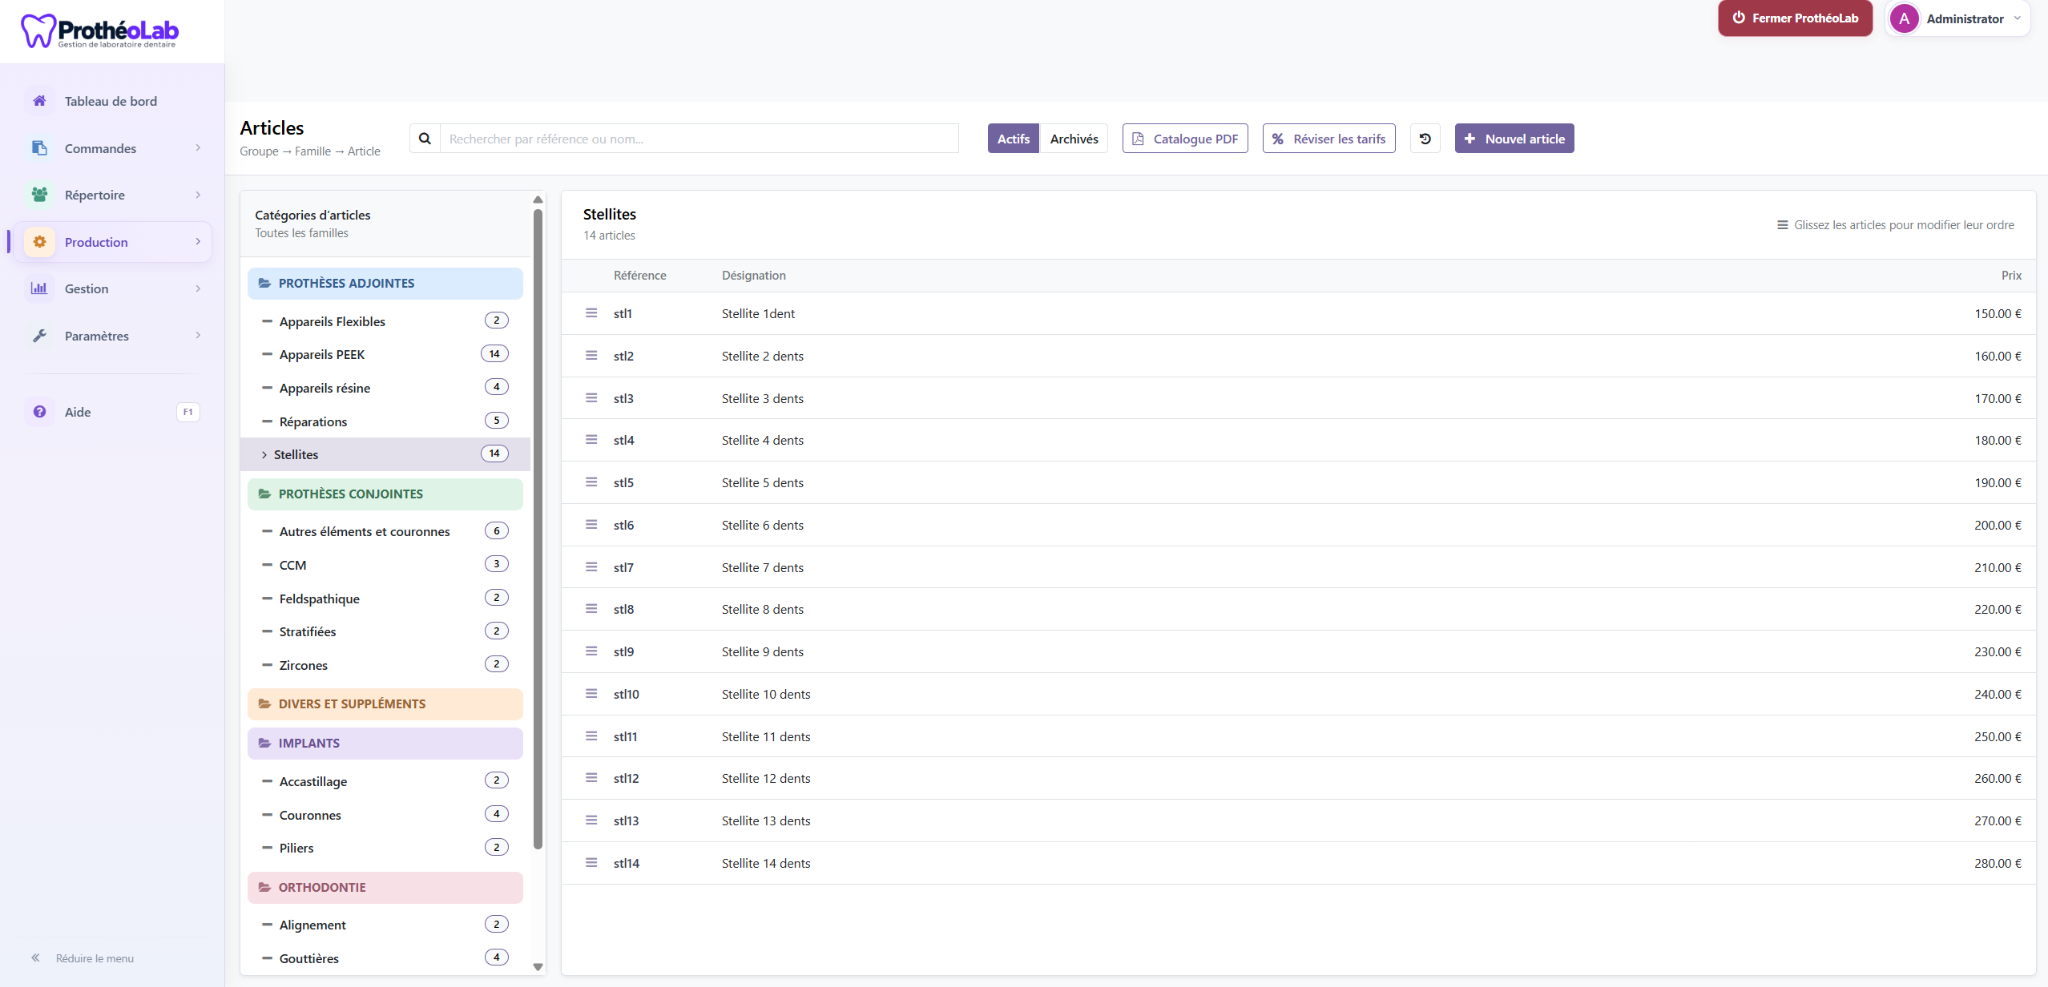Show Actifs articles
Screen dimensions: 2048x987
point(1013,139)
